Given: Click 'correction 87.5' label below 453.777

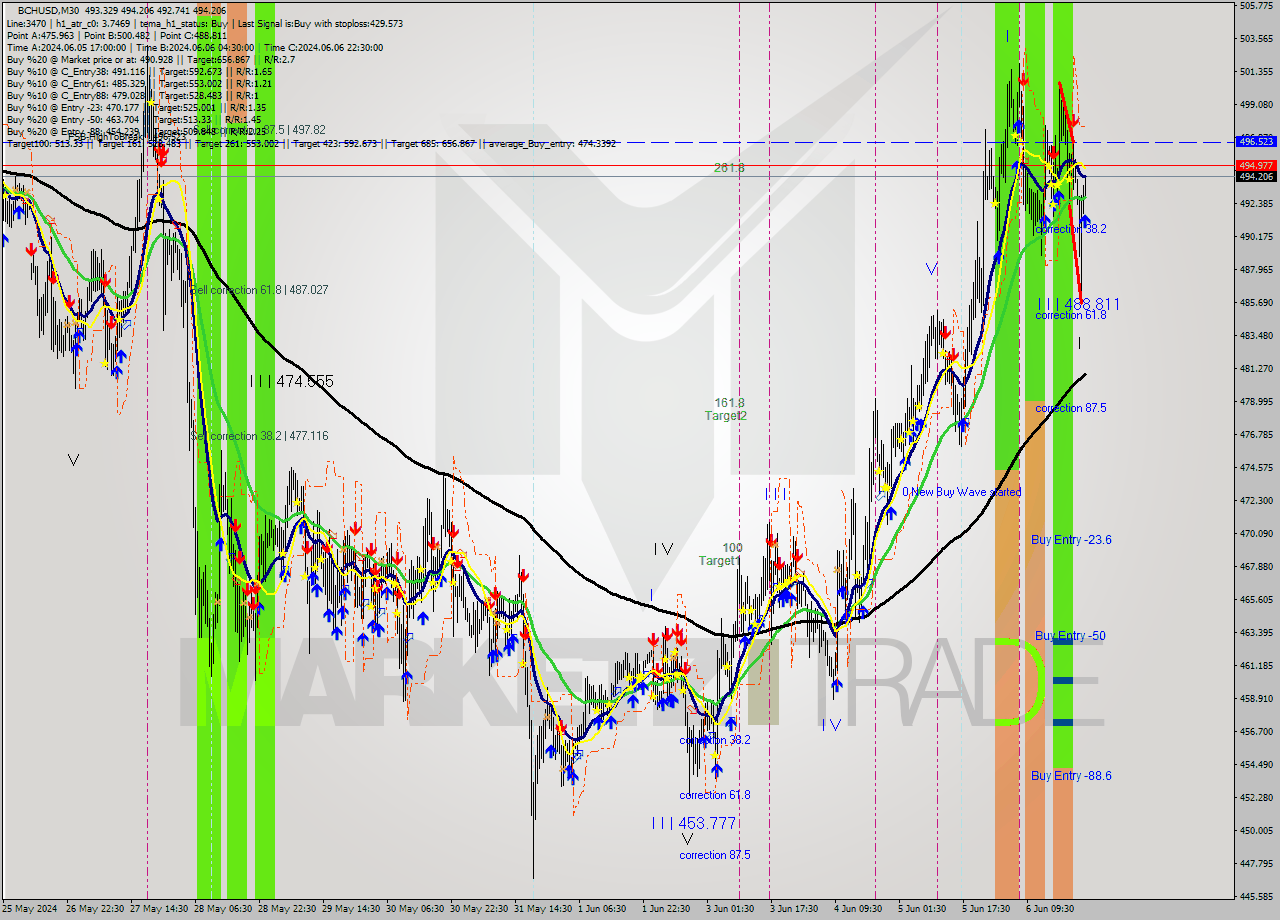Looking at the screenshot, I should tap(715, 855).
